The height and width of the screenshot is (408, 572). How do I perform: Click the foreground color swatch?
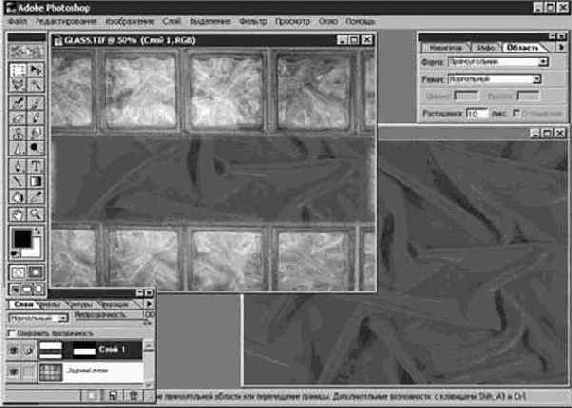(x=22, y=239)
